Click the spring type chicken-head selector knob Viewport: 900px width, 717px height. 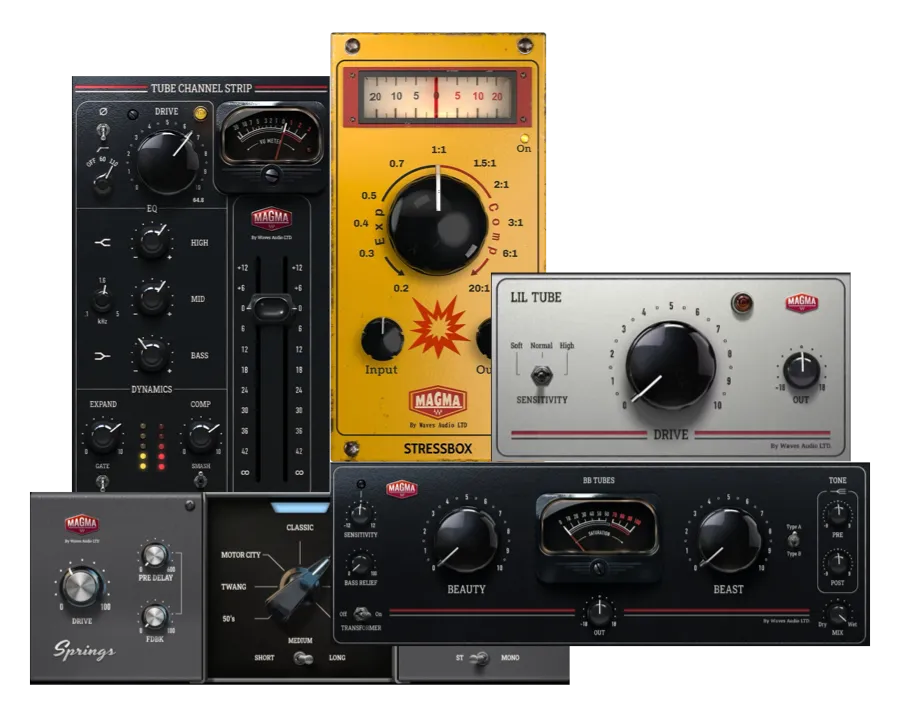click(x=297, y=587)
